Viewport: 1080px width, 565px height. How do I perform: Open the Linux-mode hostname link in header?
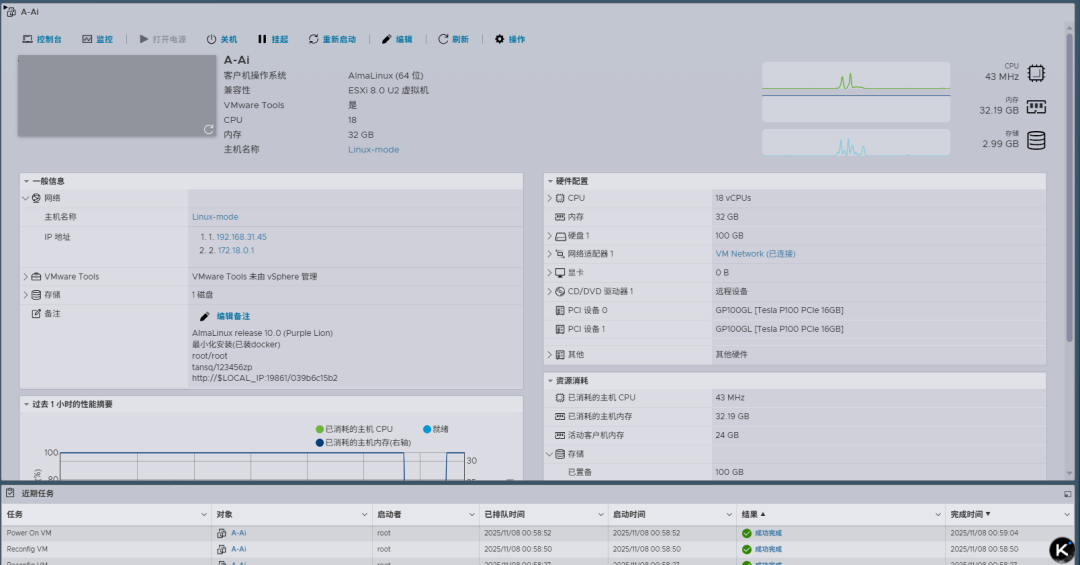pyautogui.click(x=373, y=150)
